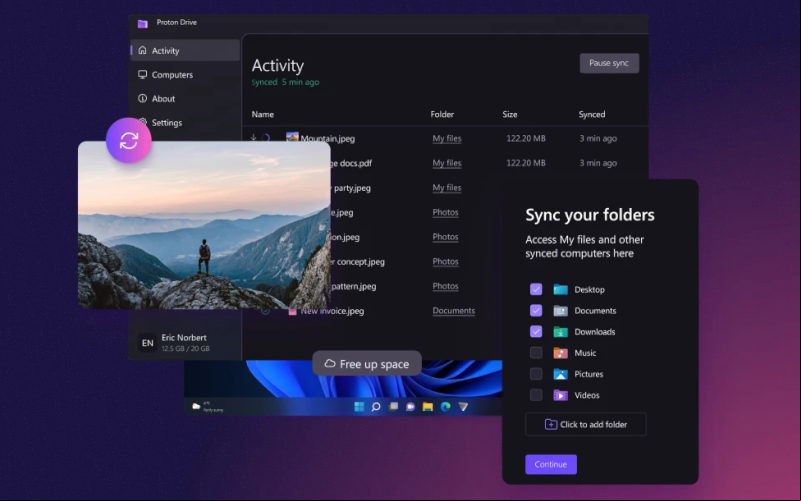Open My files link in party.jpeg row
The width and height of the screenshot is (801, 501).
[447, 187]
